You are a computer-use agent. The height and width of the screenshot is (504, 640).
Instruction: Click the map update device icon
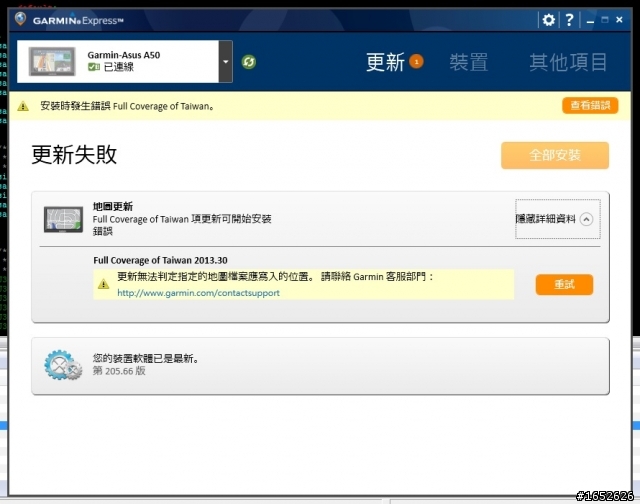[63, 220]
